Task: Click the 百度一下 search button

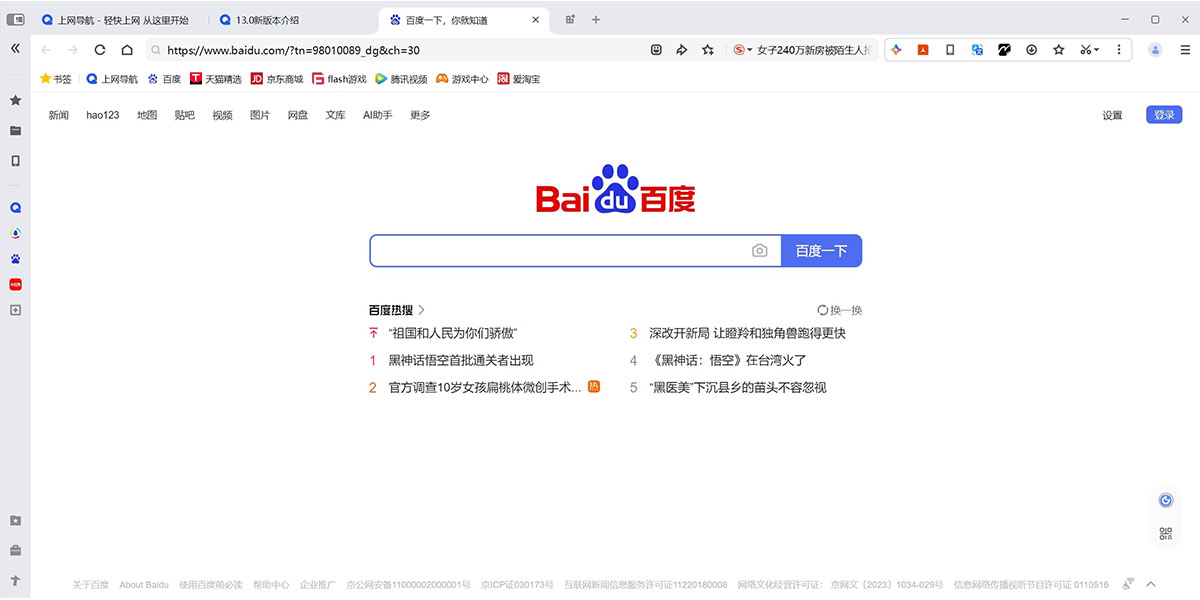Action: pos(821,250)
